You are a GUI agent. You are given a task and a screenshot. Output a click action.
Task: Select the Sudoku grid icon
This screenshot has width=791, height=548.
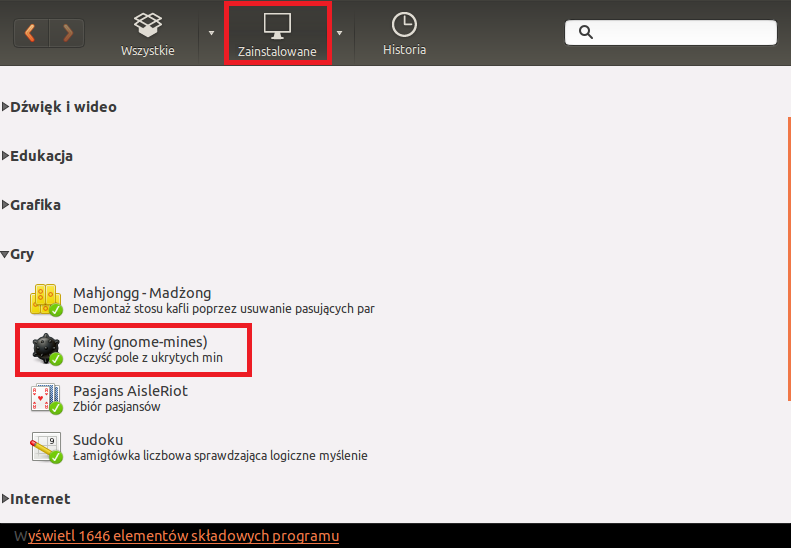[x=46, y=448]
